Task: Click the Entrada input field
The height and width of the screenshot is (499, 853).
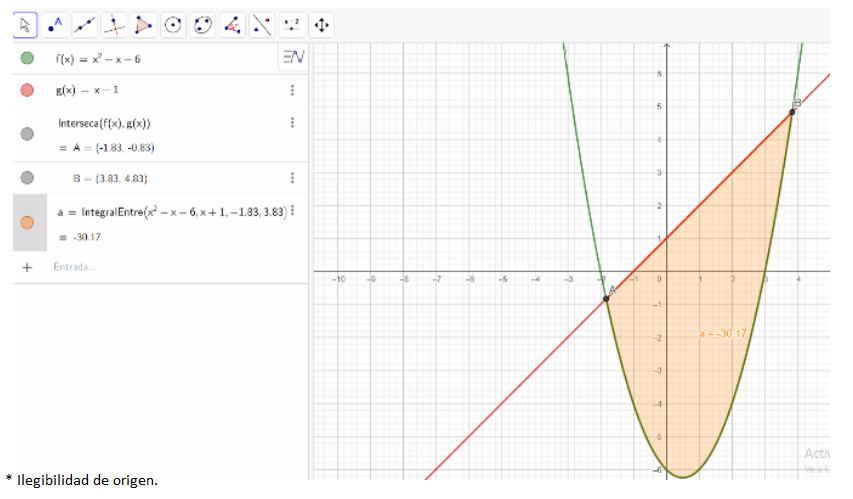Action: click(x=150, y=267)
